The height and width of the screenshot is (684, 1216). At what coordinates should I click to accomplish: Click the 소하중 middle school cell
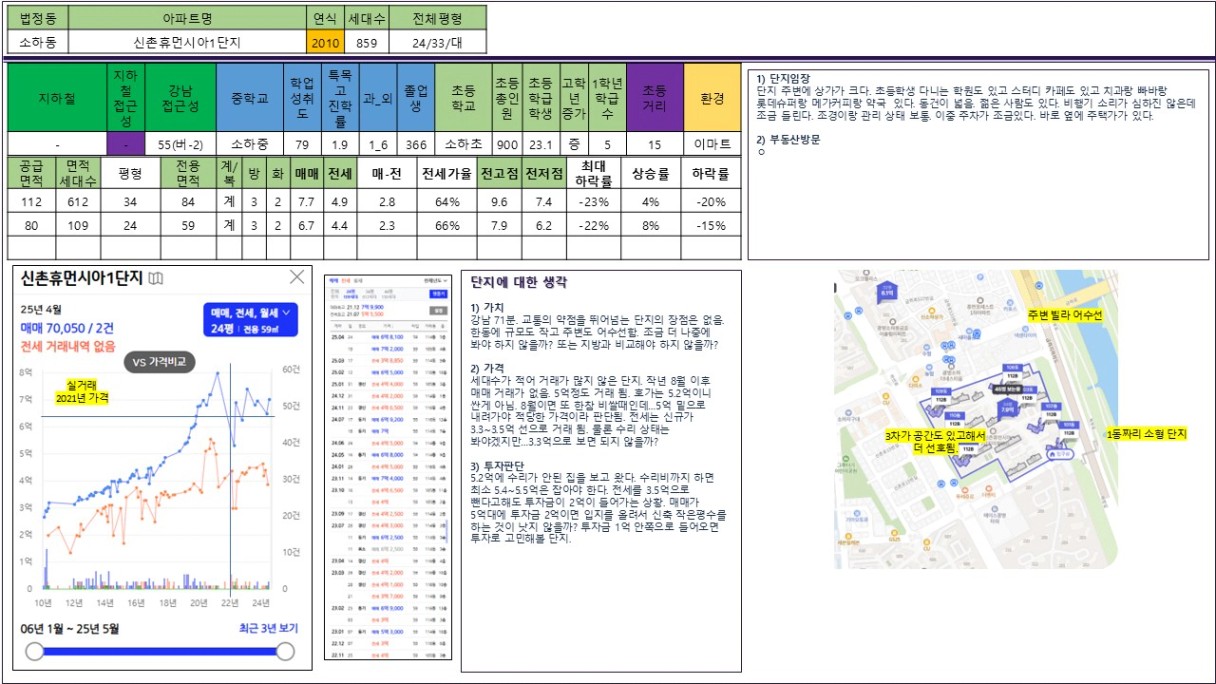pos(250,145)
